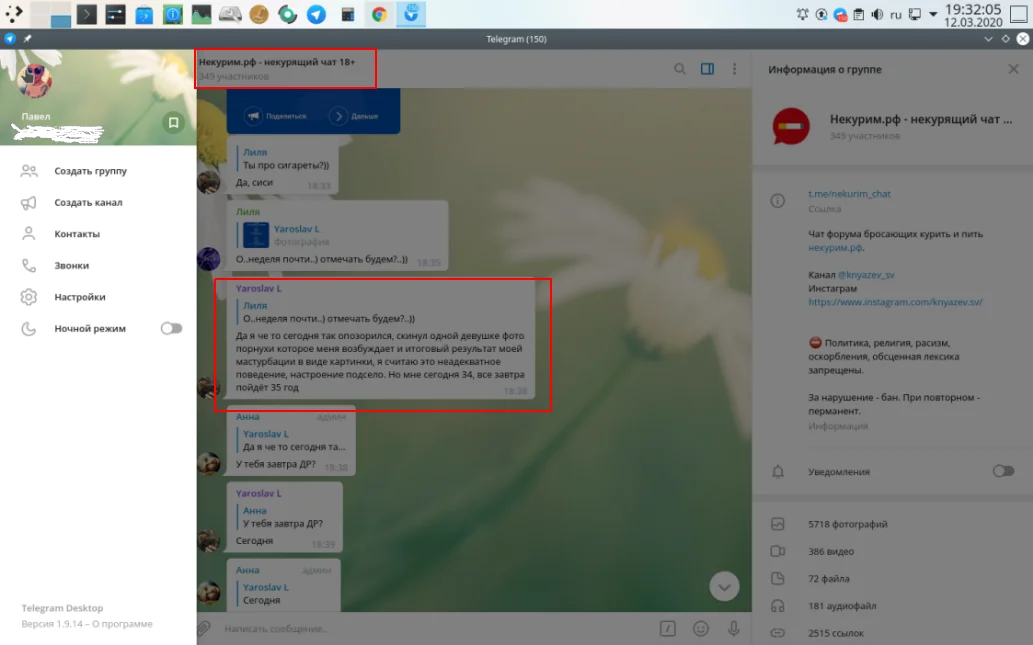
Task: Click the photos icon beside 5718 фотографий
Action: (778, 524)
